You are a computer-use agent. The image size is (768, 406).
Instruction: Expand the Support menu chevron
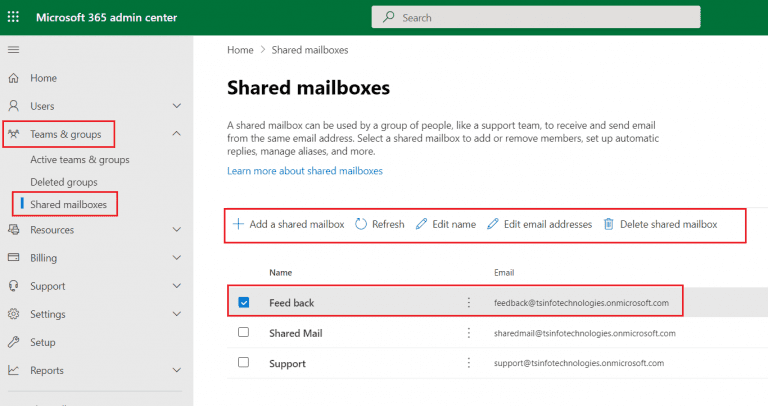click(x=177, y=286)
